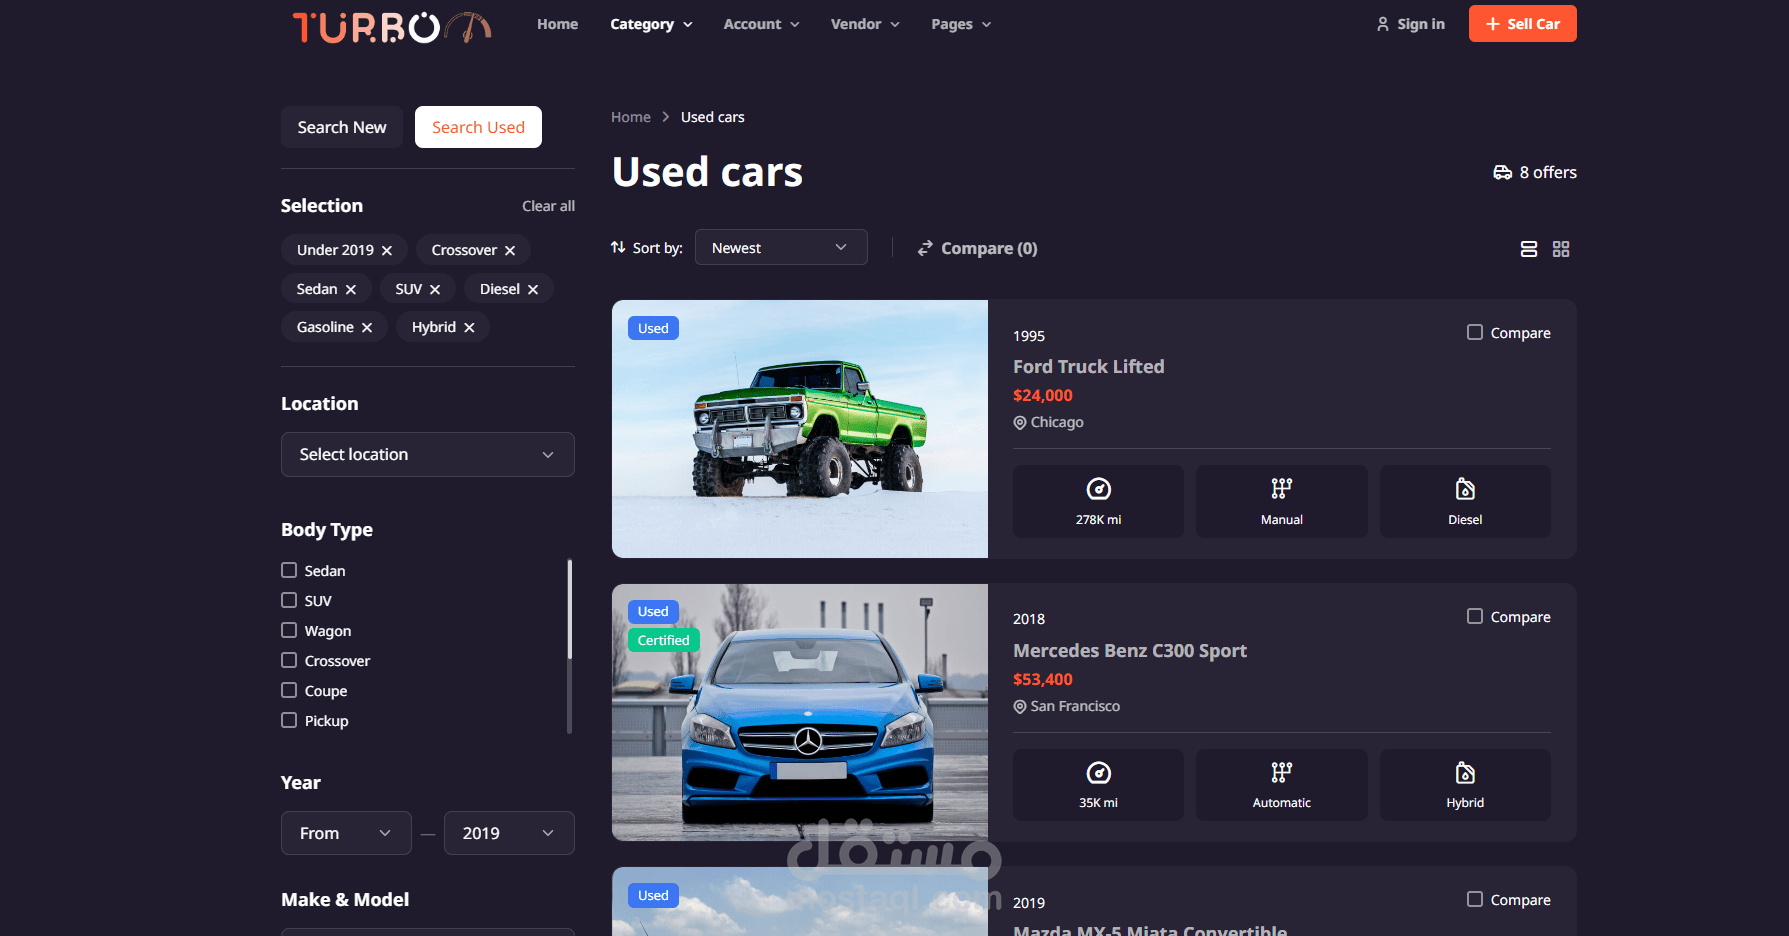The height and width of the screenshot is (936, 1789).
Task: Check the Pickup body type checkbox
Action: [x=289, y=720]
